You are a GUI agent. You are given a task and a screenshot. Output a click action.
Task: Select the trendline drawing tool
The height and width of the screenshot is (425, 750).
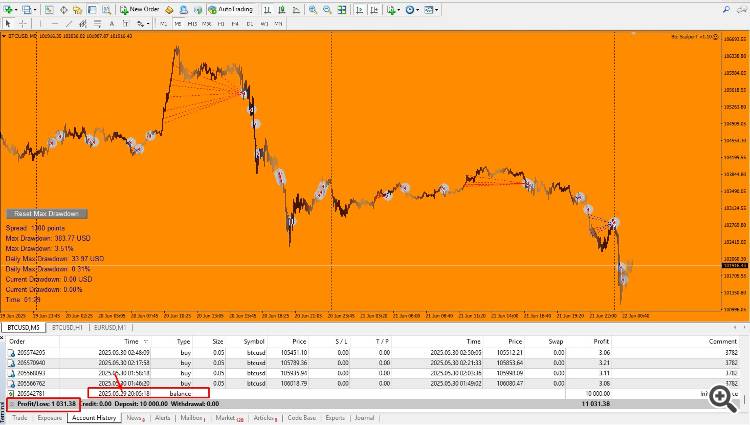pyautogui.click(x=69, y=23)
